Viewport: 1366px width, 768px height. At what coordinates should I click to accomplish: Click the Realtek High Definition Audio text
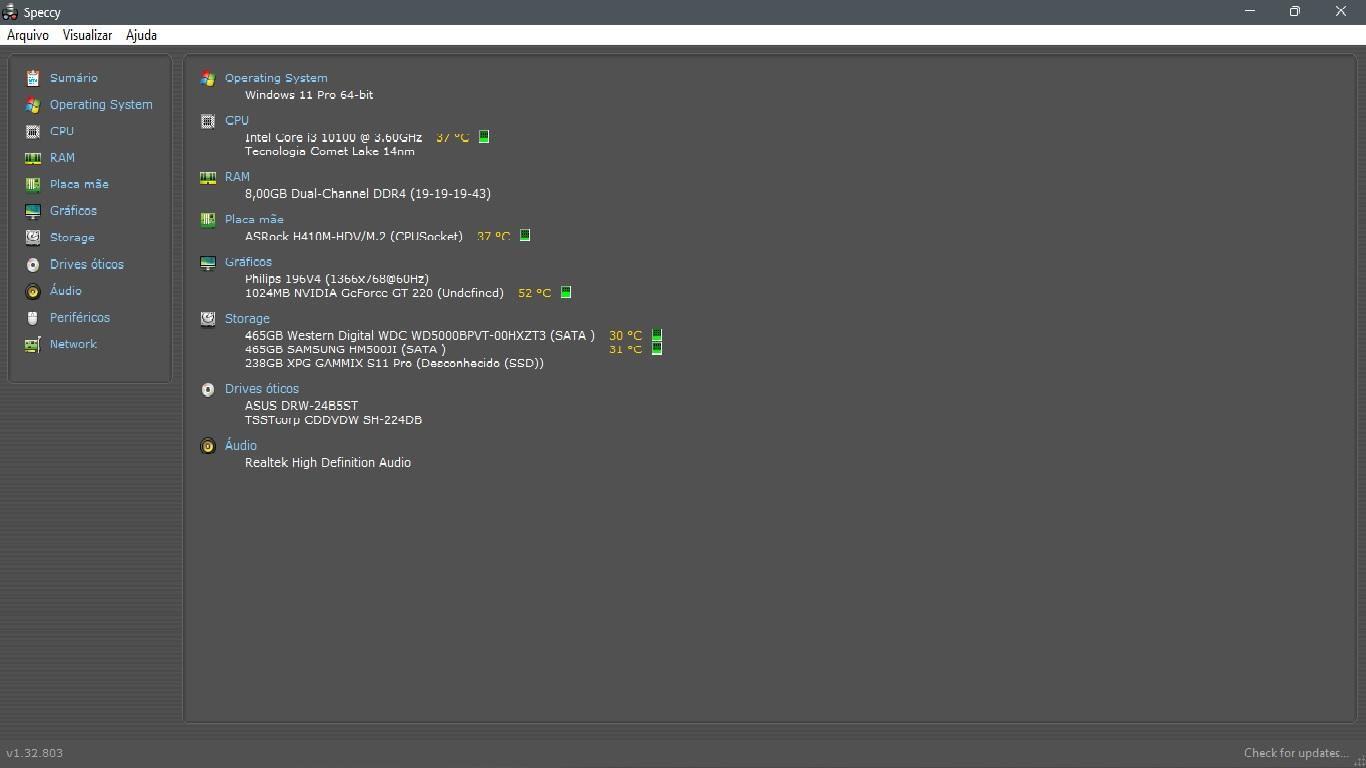328,463
